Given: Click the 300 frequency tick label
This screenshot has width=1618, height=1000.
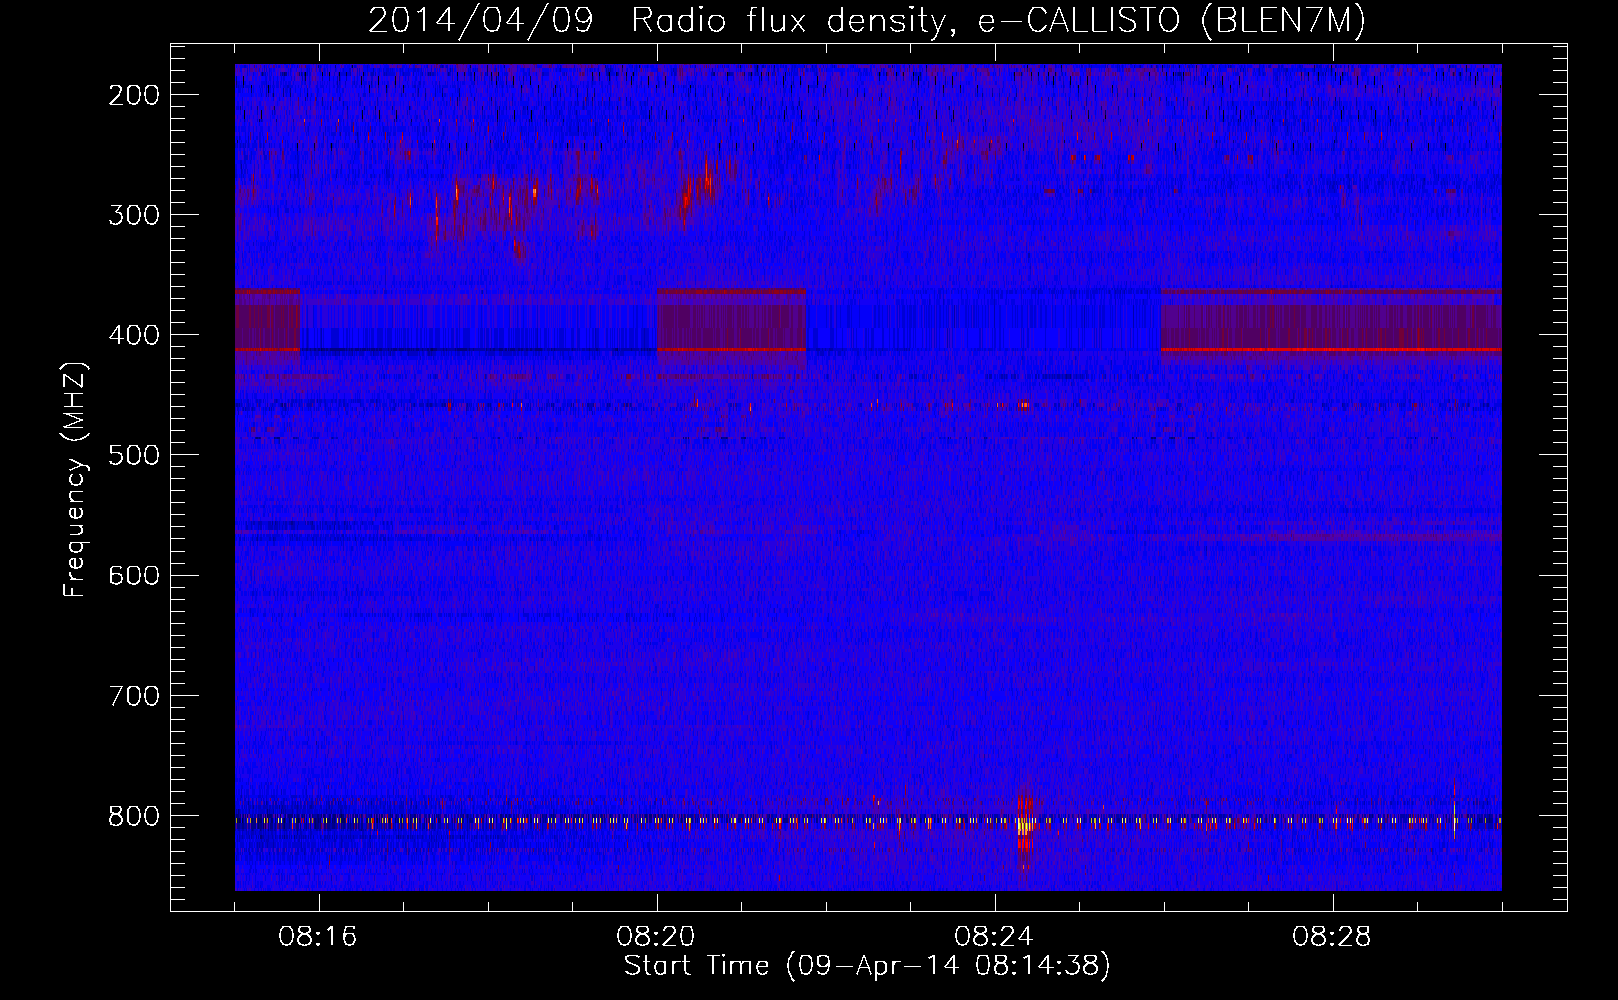Looking at the screenshot, I should [x=134, y=215].
